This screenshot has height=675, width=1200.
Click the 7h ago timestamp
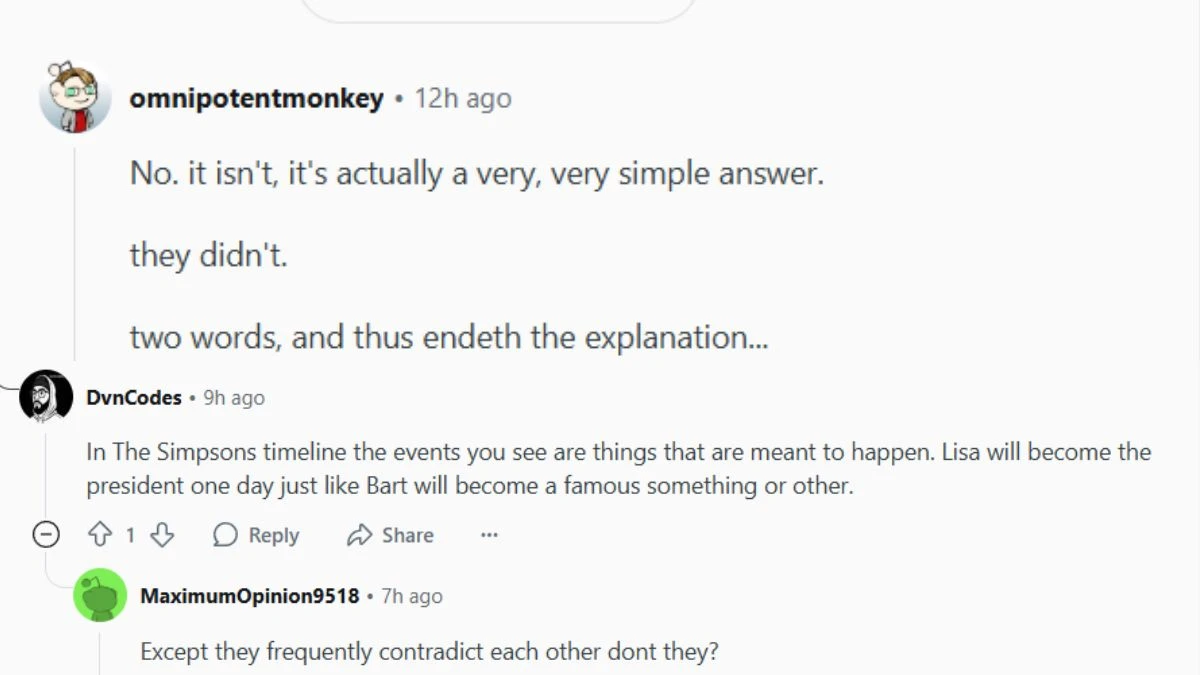click(x=412, y=596)
